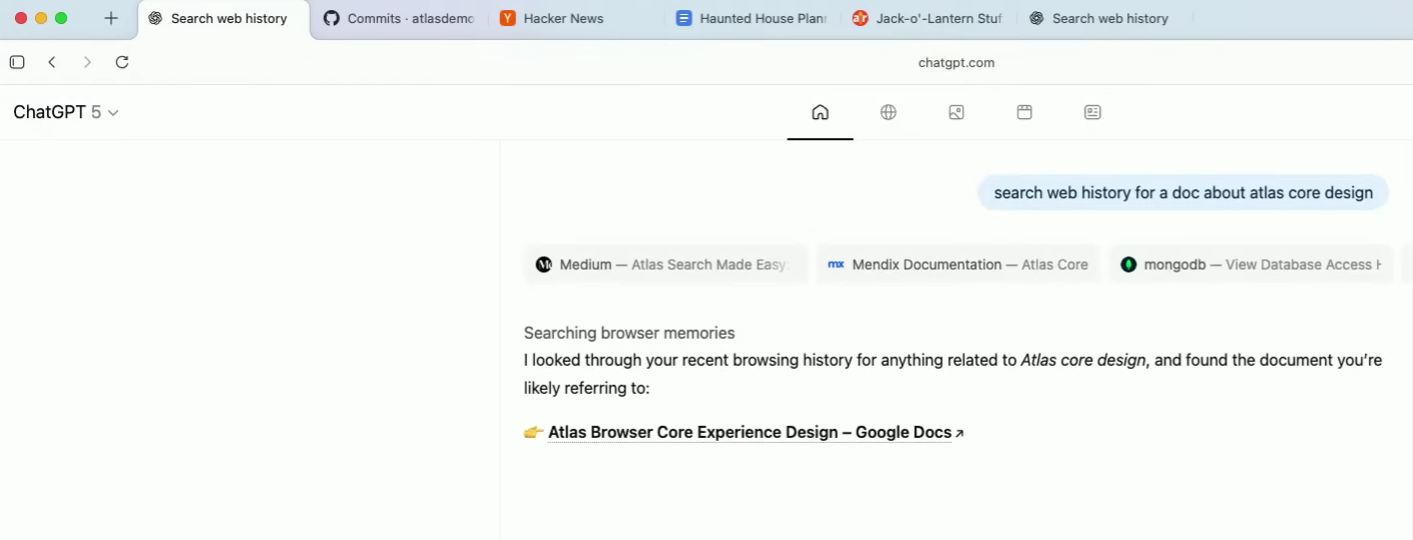Click the Hacker News Y favicon

click(507, 18)
